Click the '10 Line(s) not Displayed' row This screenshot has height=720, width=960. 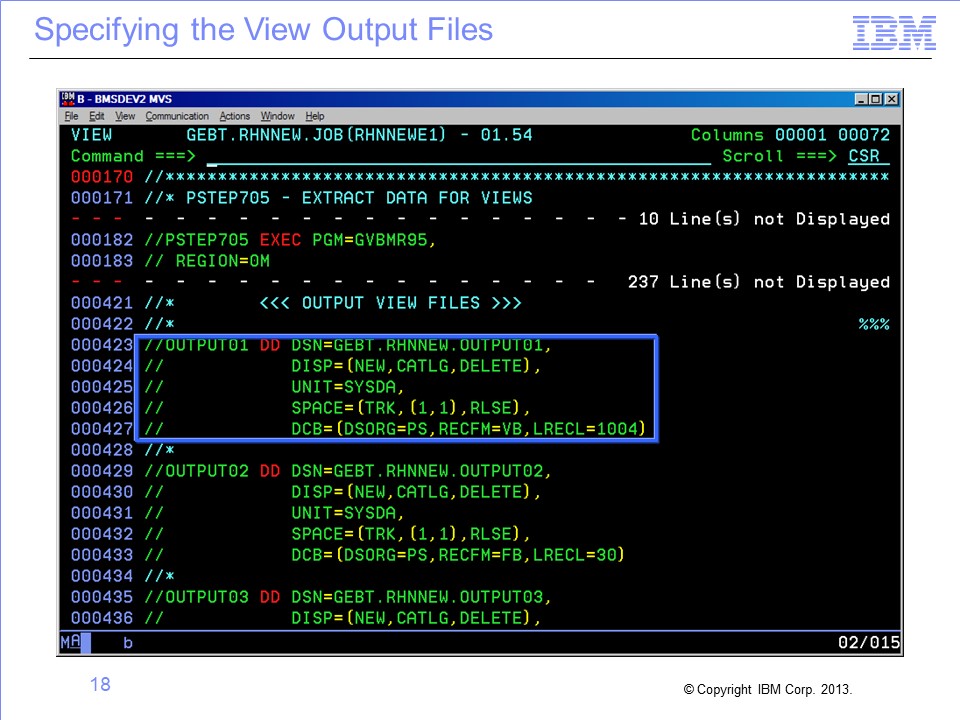pyautogui.click(x=480, y=219)
